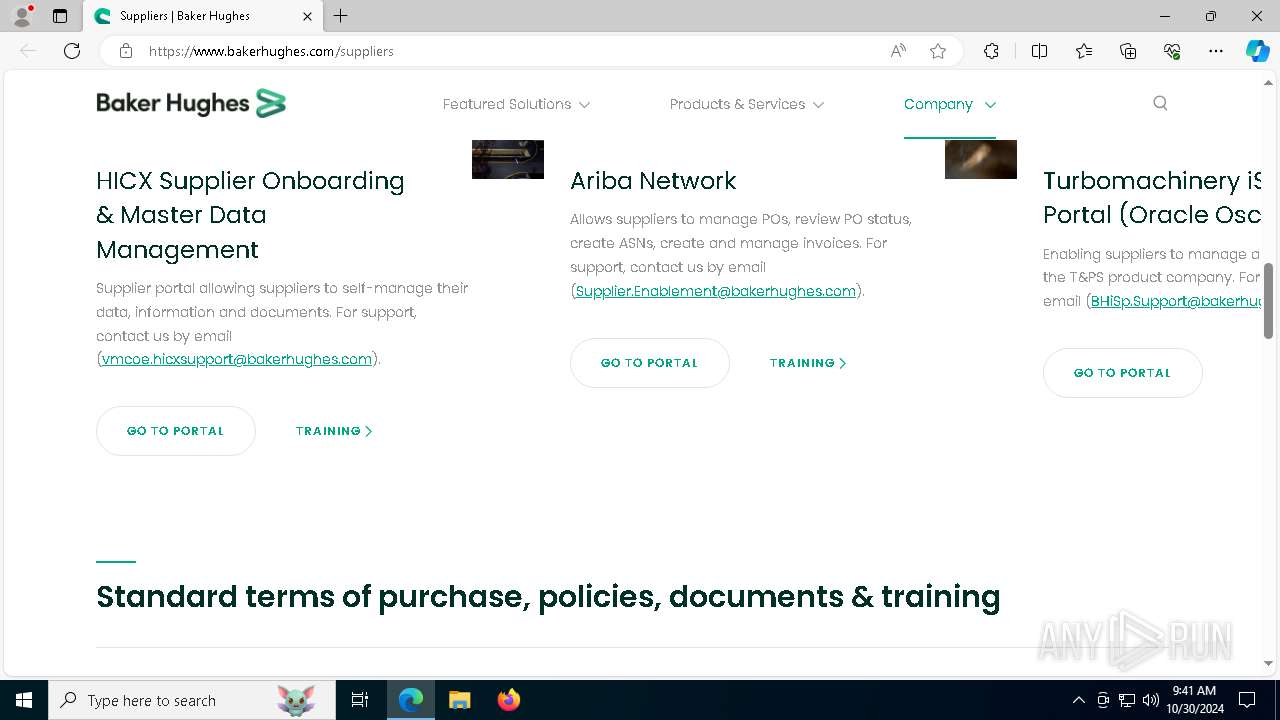Screen dimensions: 1280x720
Task: Open the notification center
Action: (x=1247, y=700)
